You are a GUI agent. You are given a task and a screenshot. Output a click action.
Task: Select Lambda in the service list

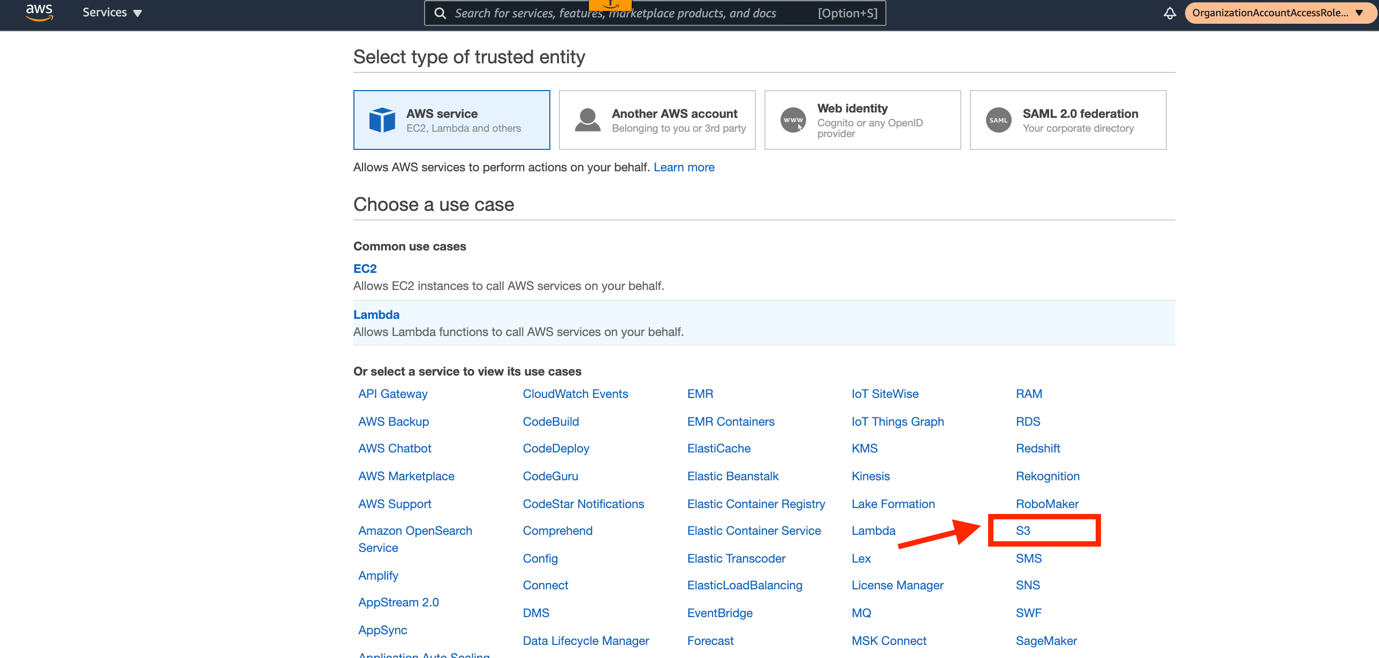click(x=874, y=531)
